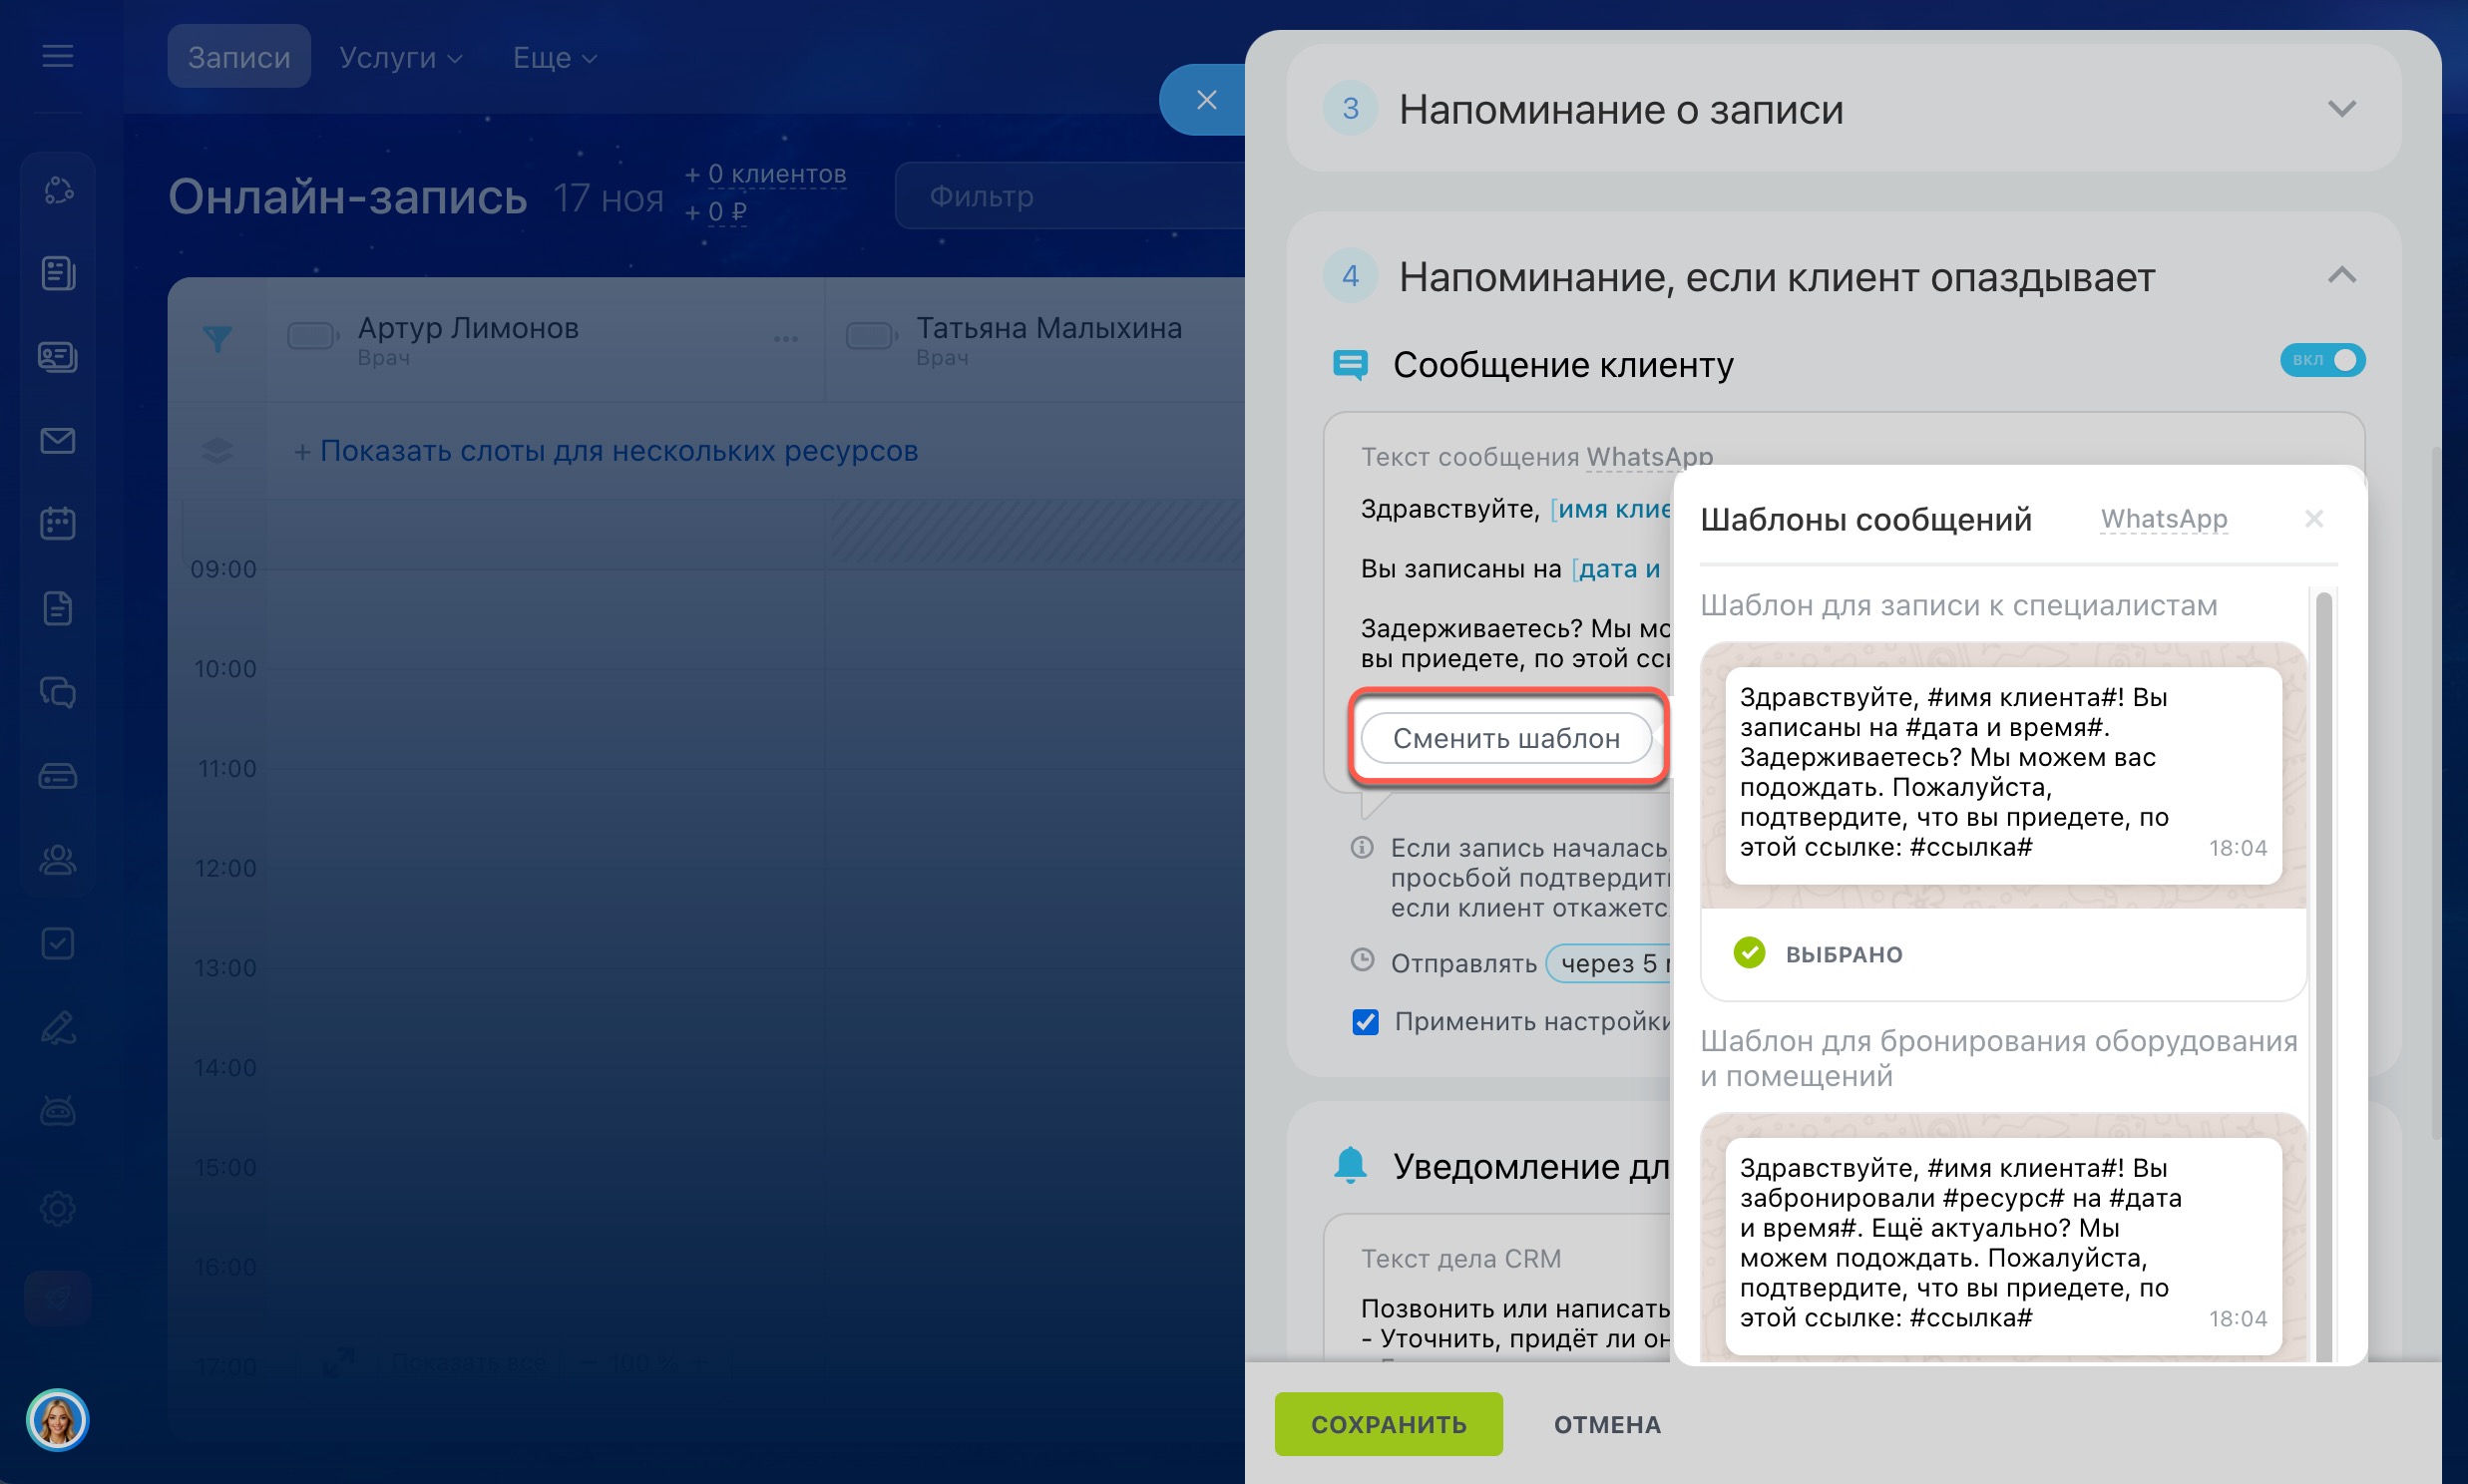This screenshot has height=1484, width=2468.
Task: Toggle the Сообщение клиенту switch off
Action: (x=2321, y=360)
